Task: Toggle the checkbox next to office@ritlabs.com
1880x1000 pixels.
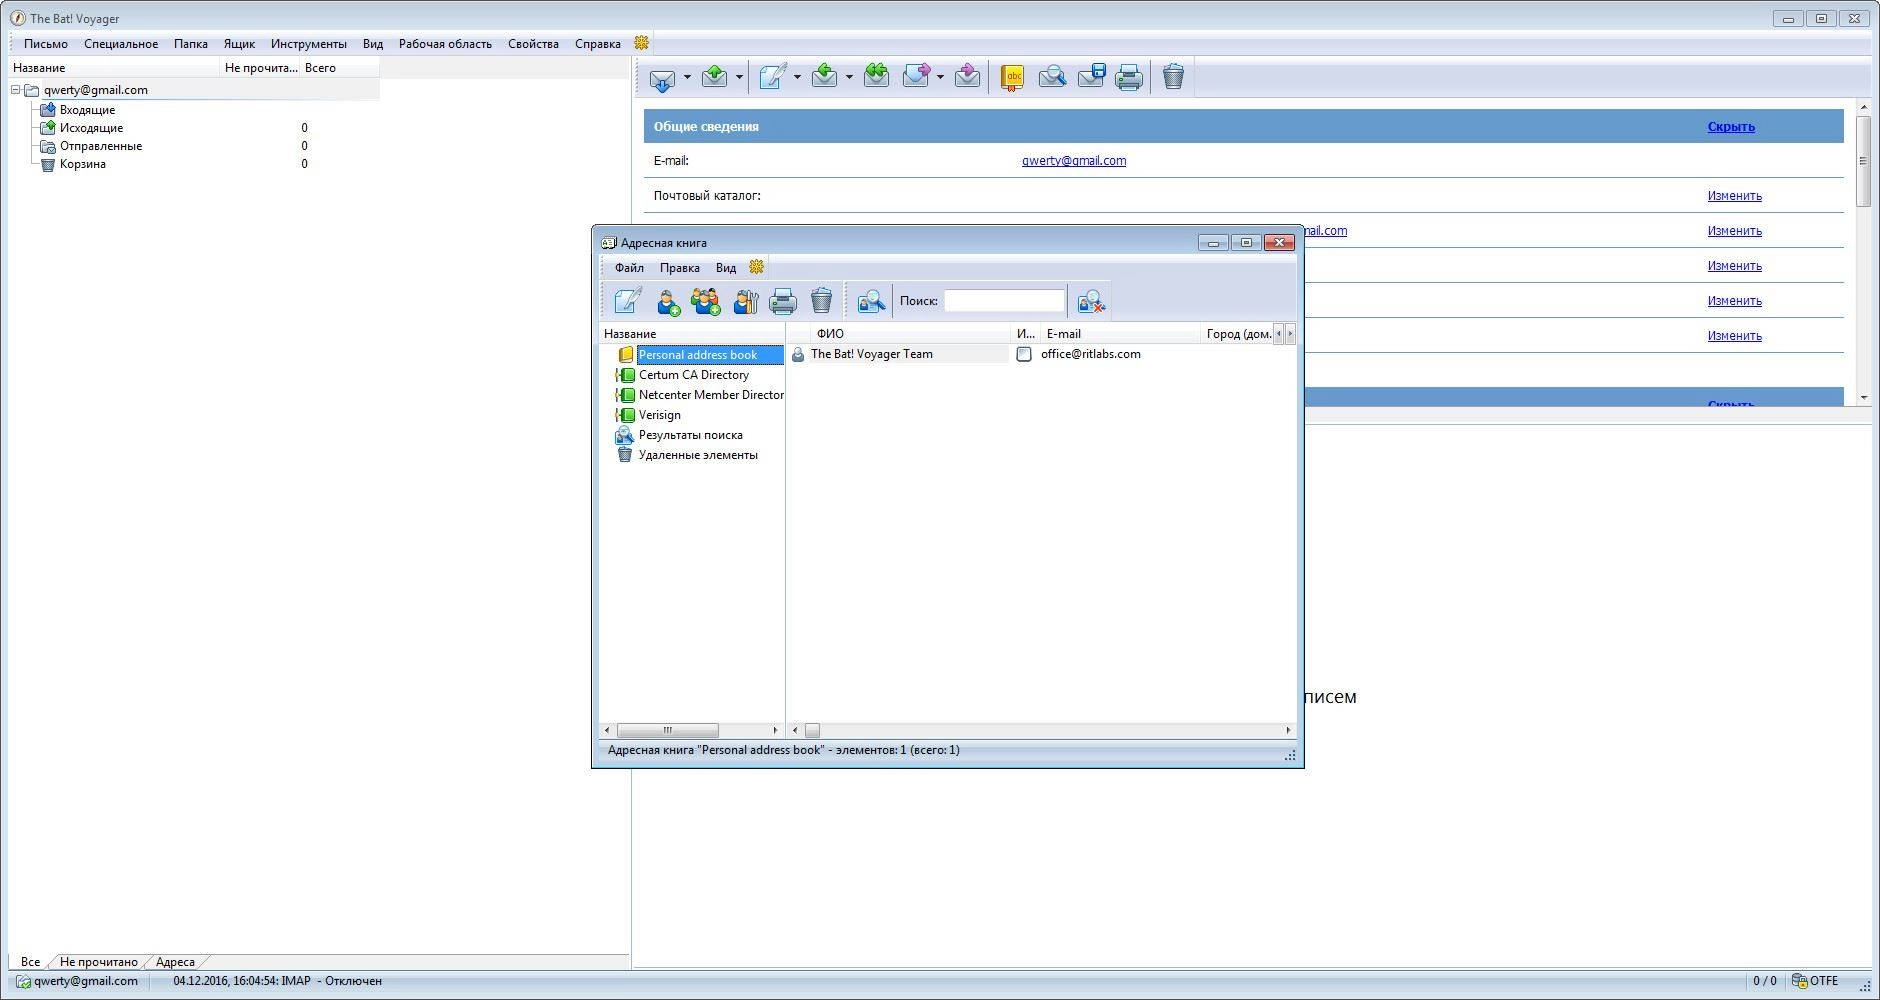Action: tap(1024, 354)
